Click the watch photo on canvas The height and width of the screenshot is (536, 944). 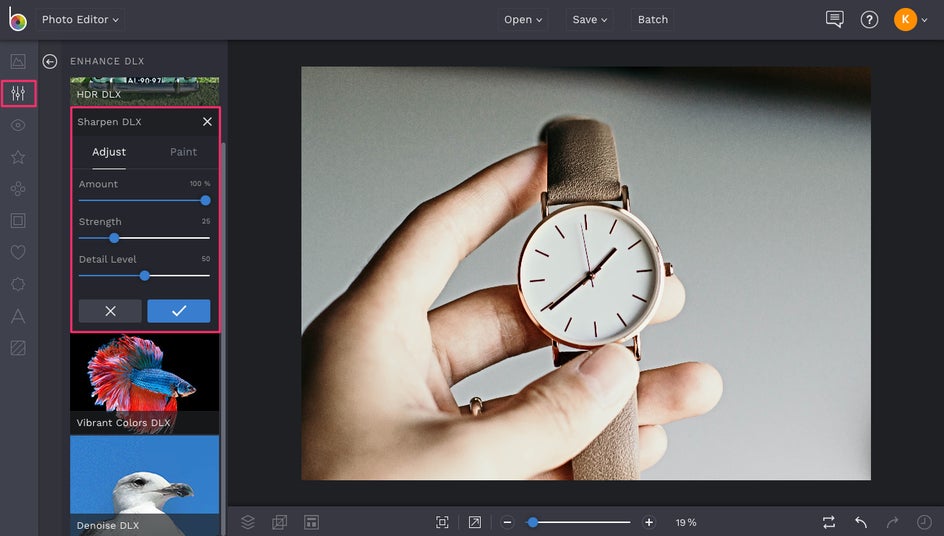pyautogui.click(x=586, y=273)
